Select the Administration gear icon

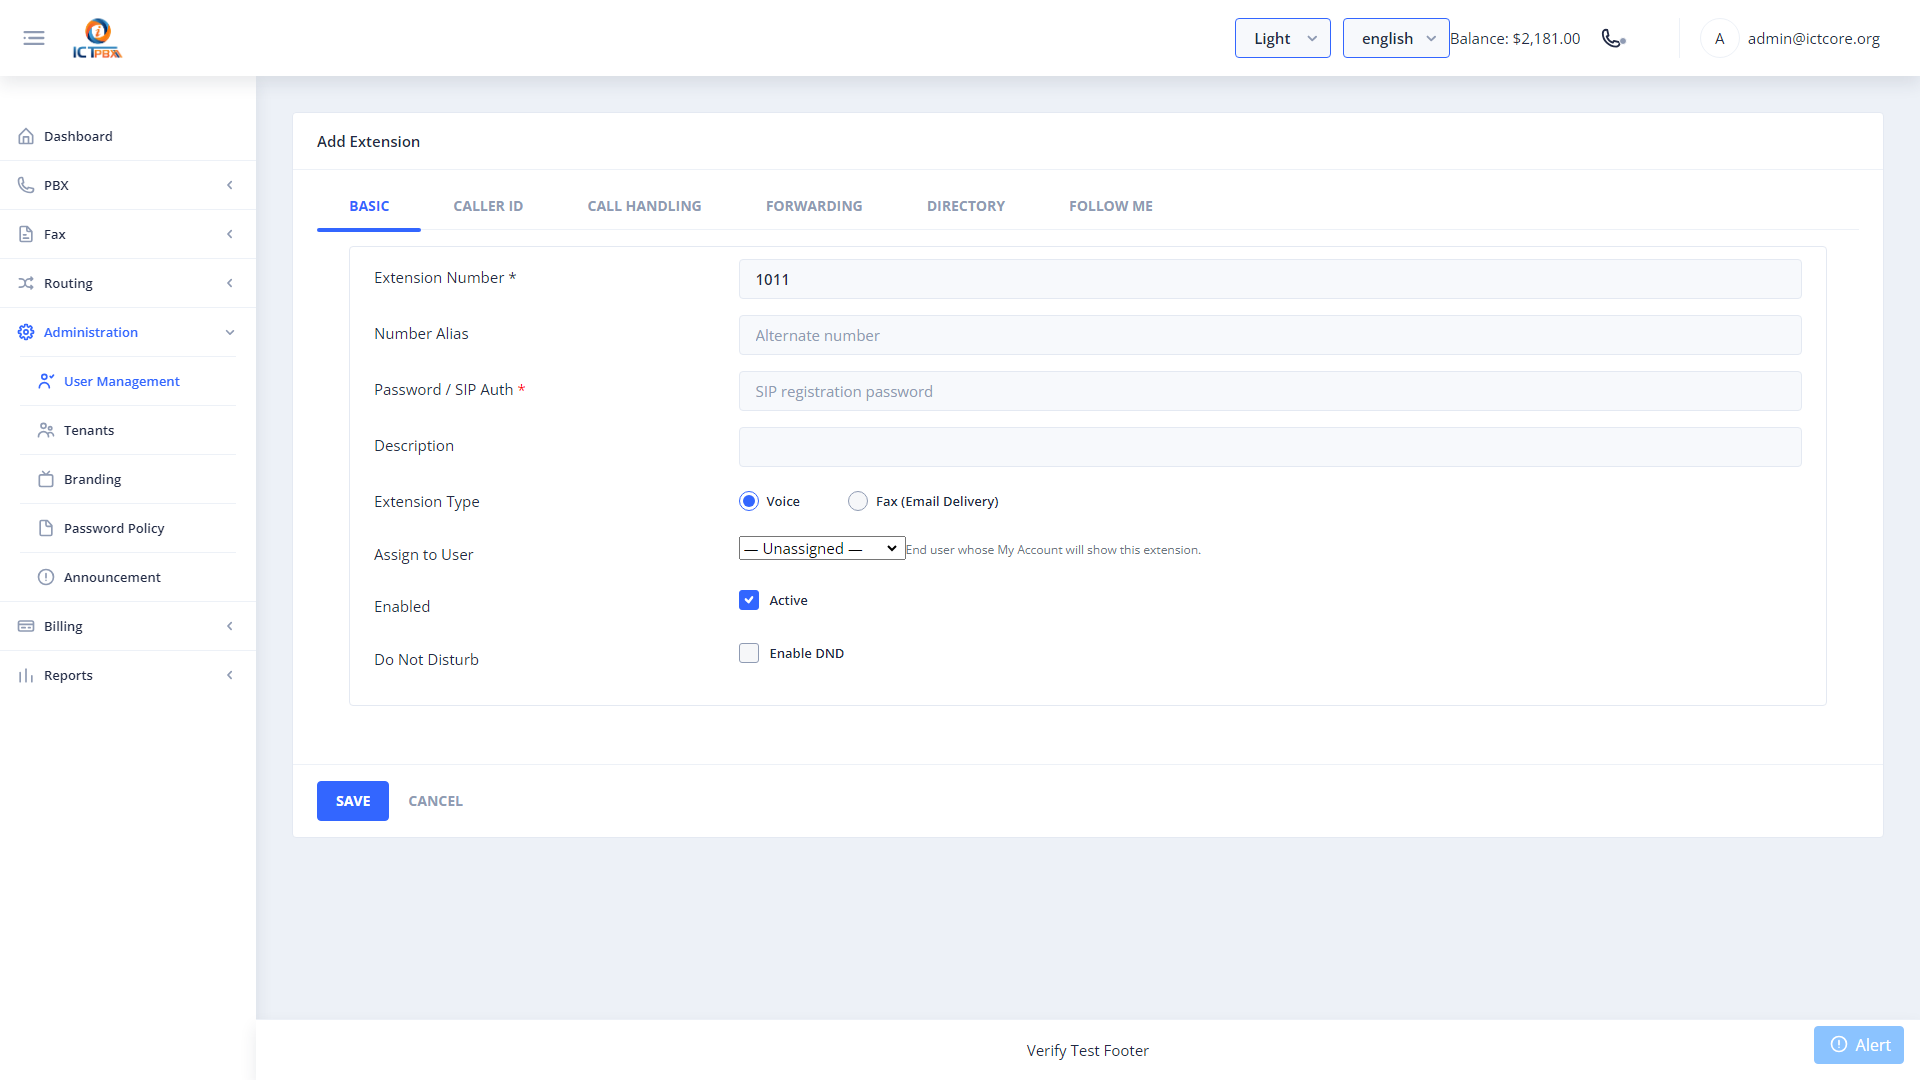(26, 332)
